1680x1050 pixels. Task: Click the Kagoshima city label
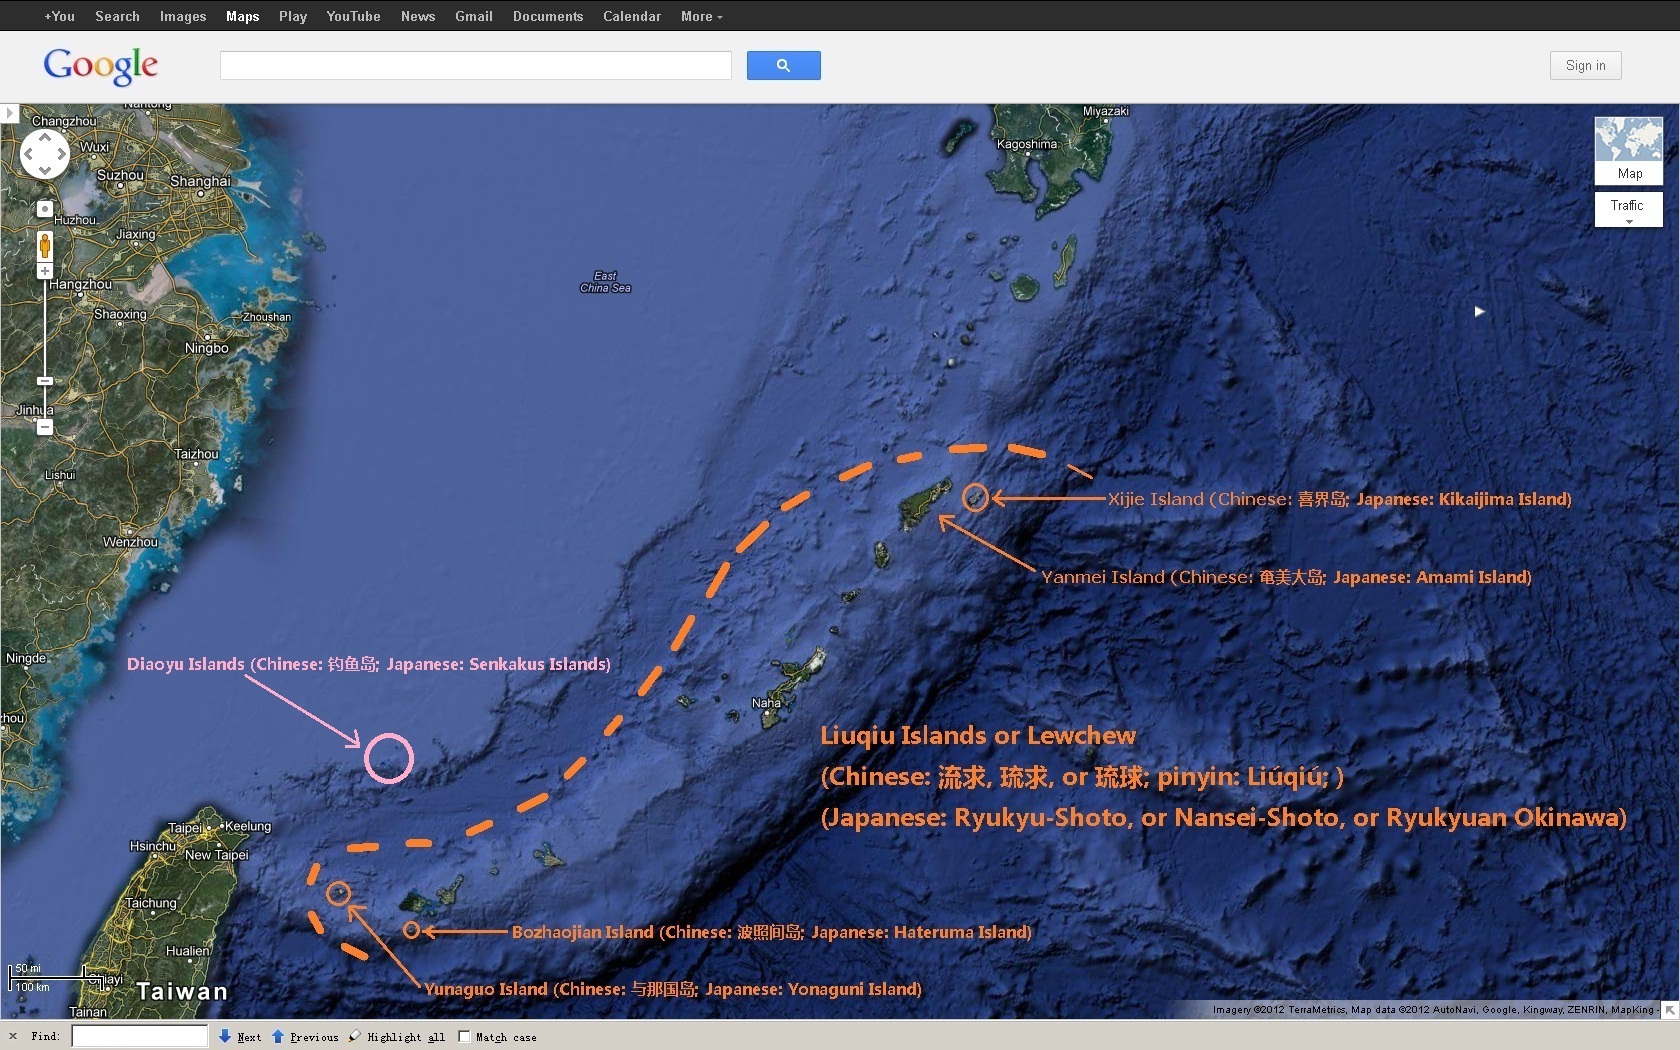coord(1027,144)
